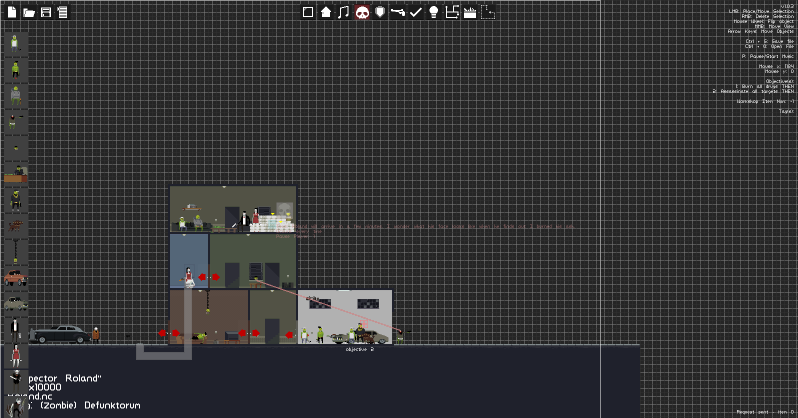Pick the dashed selection area tool
Image resolution: width=798 pixels, height=418 pixels.
[488, 12]
